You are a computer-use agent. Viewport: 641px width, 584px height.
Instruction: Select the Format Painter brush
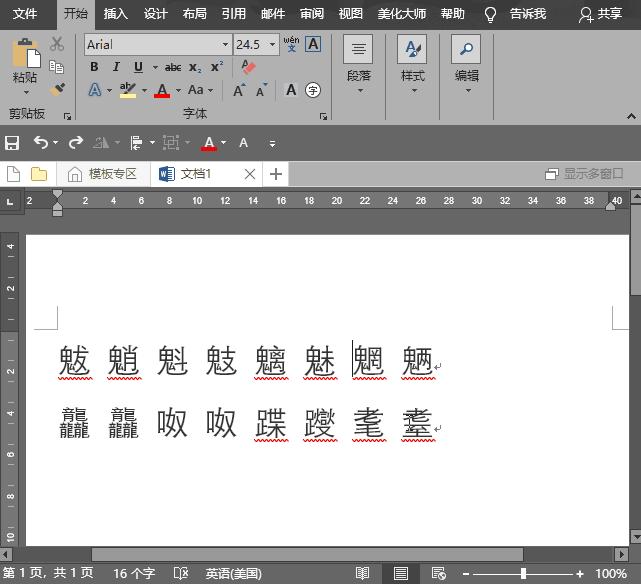(x=57, y=89)
